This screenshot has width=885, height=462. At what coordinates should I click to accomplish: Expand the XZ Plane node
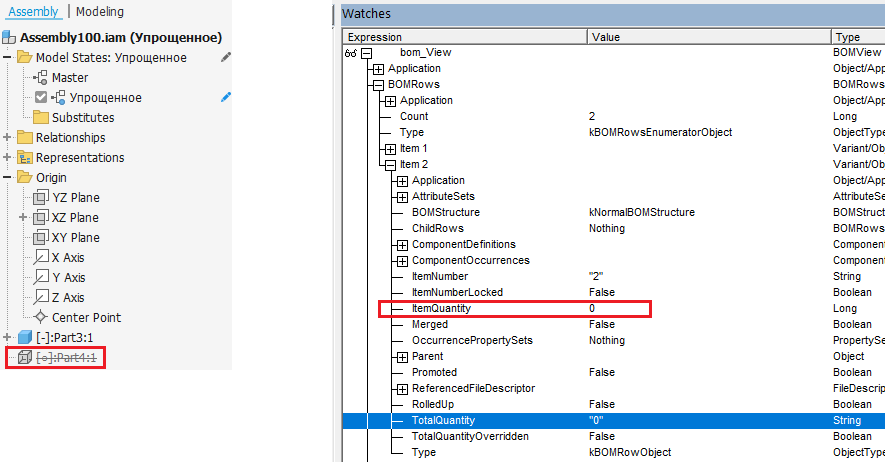click(23, 217)
